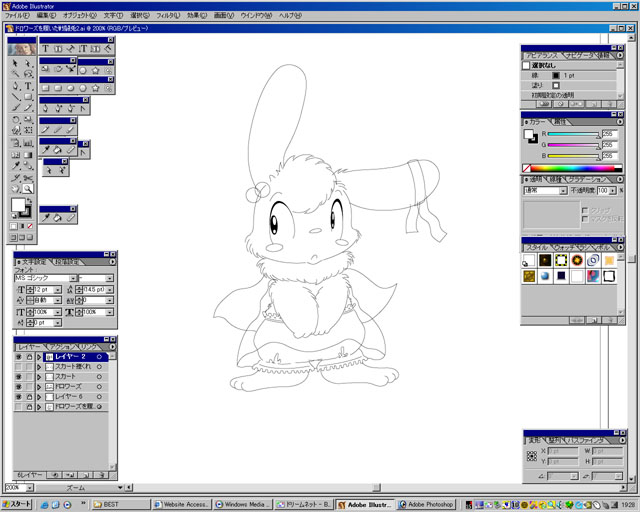Image resolution: width=640 pixels, height=512 pixels.
Task: Hide レイヤー 6 with its eye icon
Action: tap(18, 396)
